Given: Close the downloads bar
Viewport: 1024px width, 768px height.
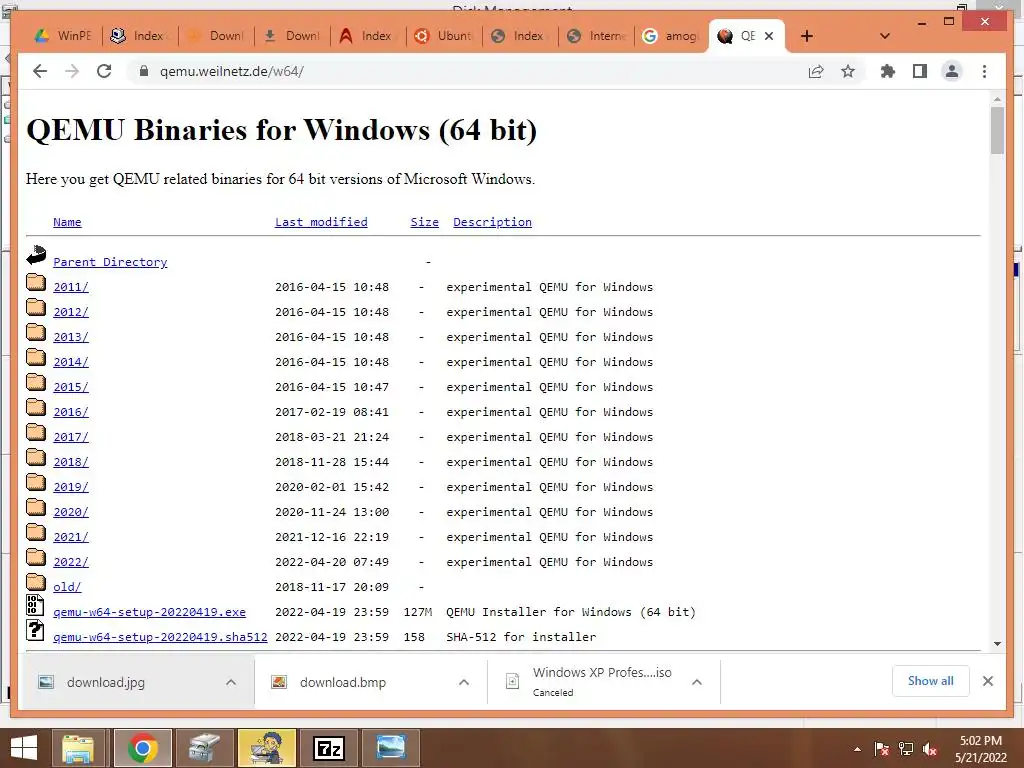Looking at the screenshot, I should [987, 681].
